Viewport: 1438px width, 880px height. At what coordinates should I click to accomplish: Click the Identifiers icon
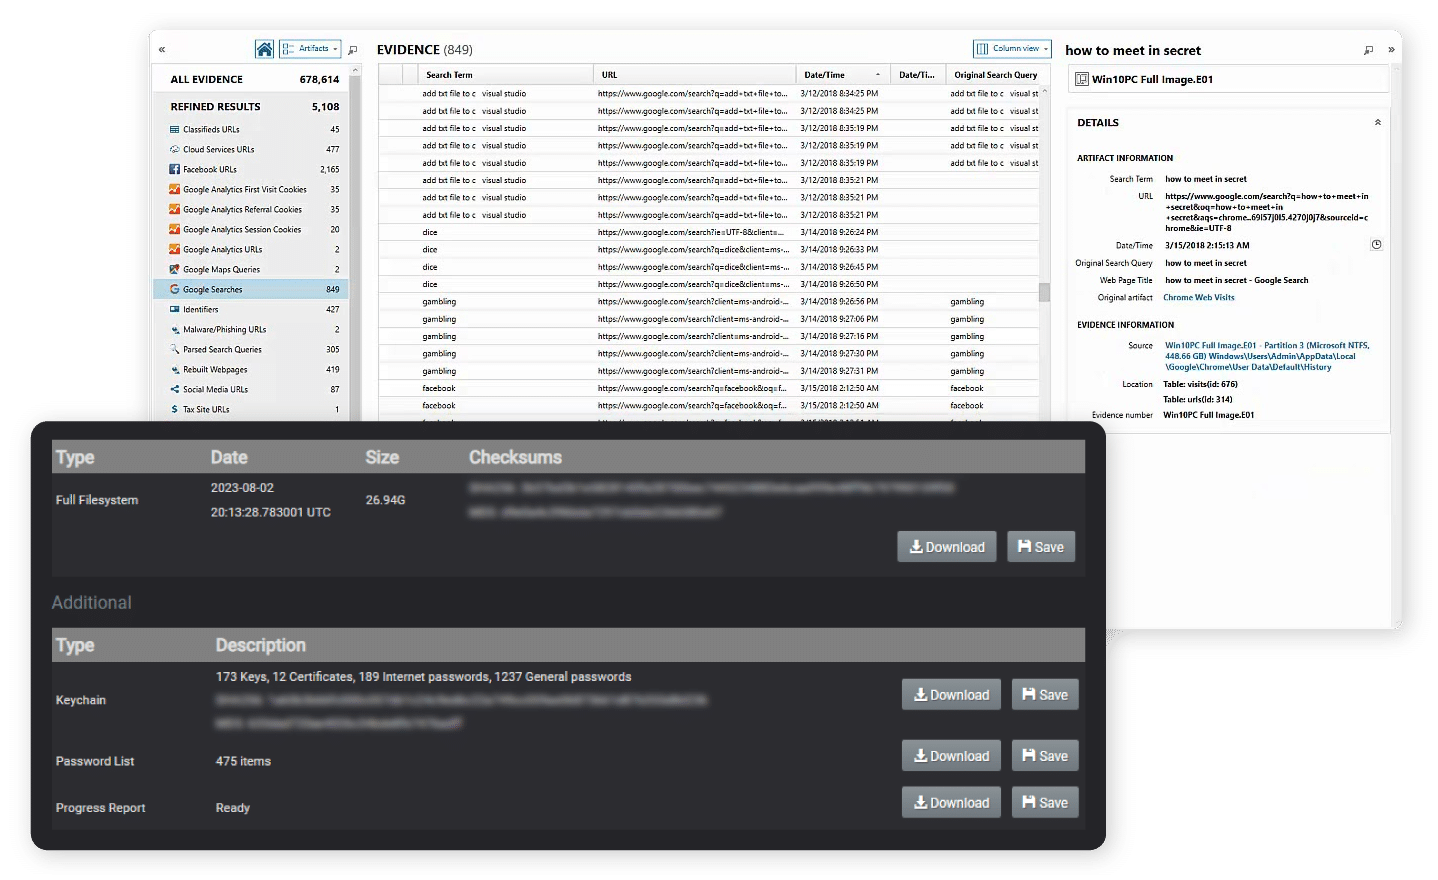click(x=175, y=310)
